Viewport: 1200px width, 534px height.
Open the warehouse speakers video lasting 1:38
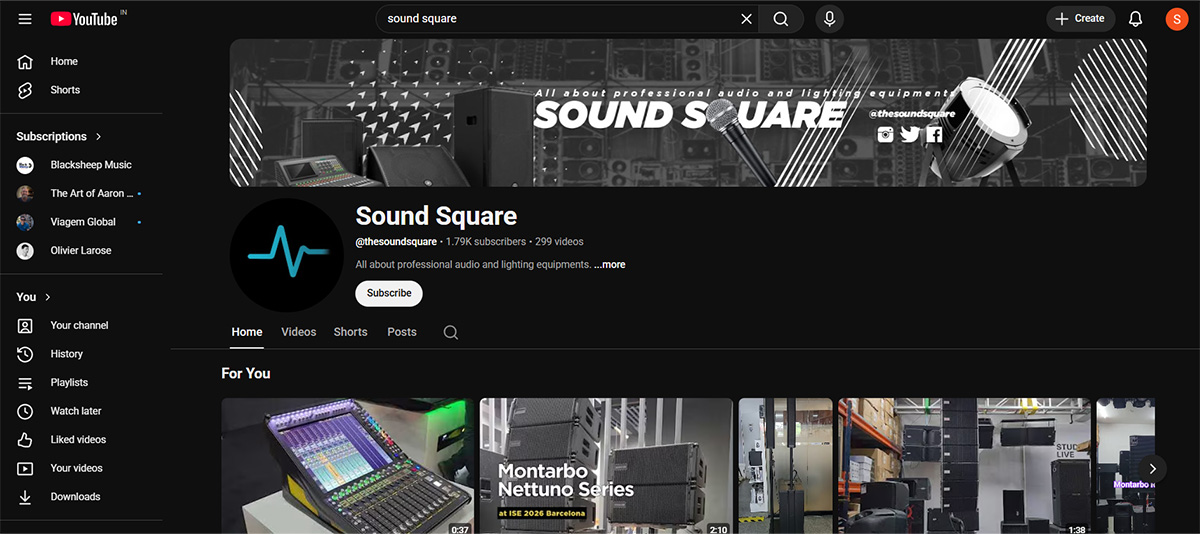[965, 466]
